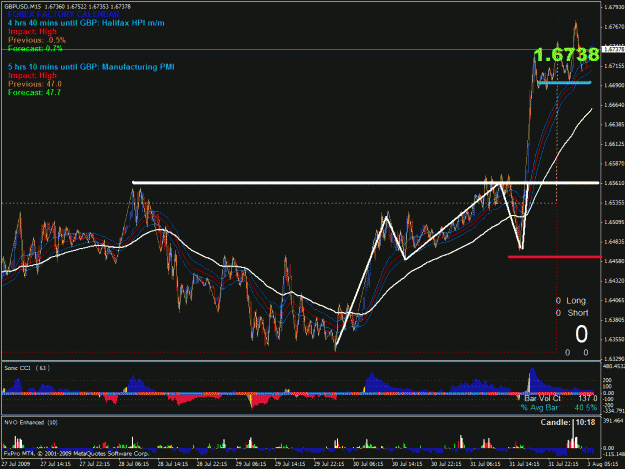
Task: Click the 391.464 NVO scale value
Action: 614,421
